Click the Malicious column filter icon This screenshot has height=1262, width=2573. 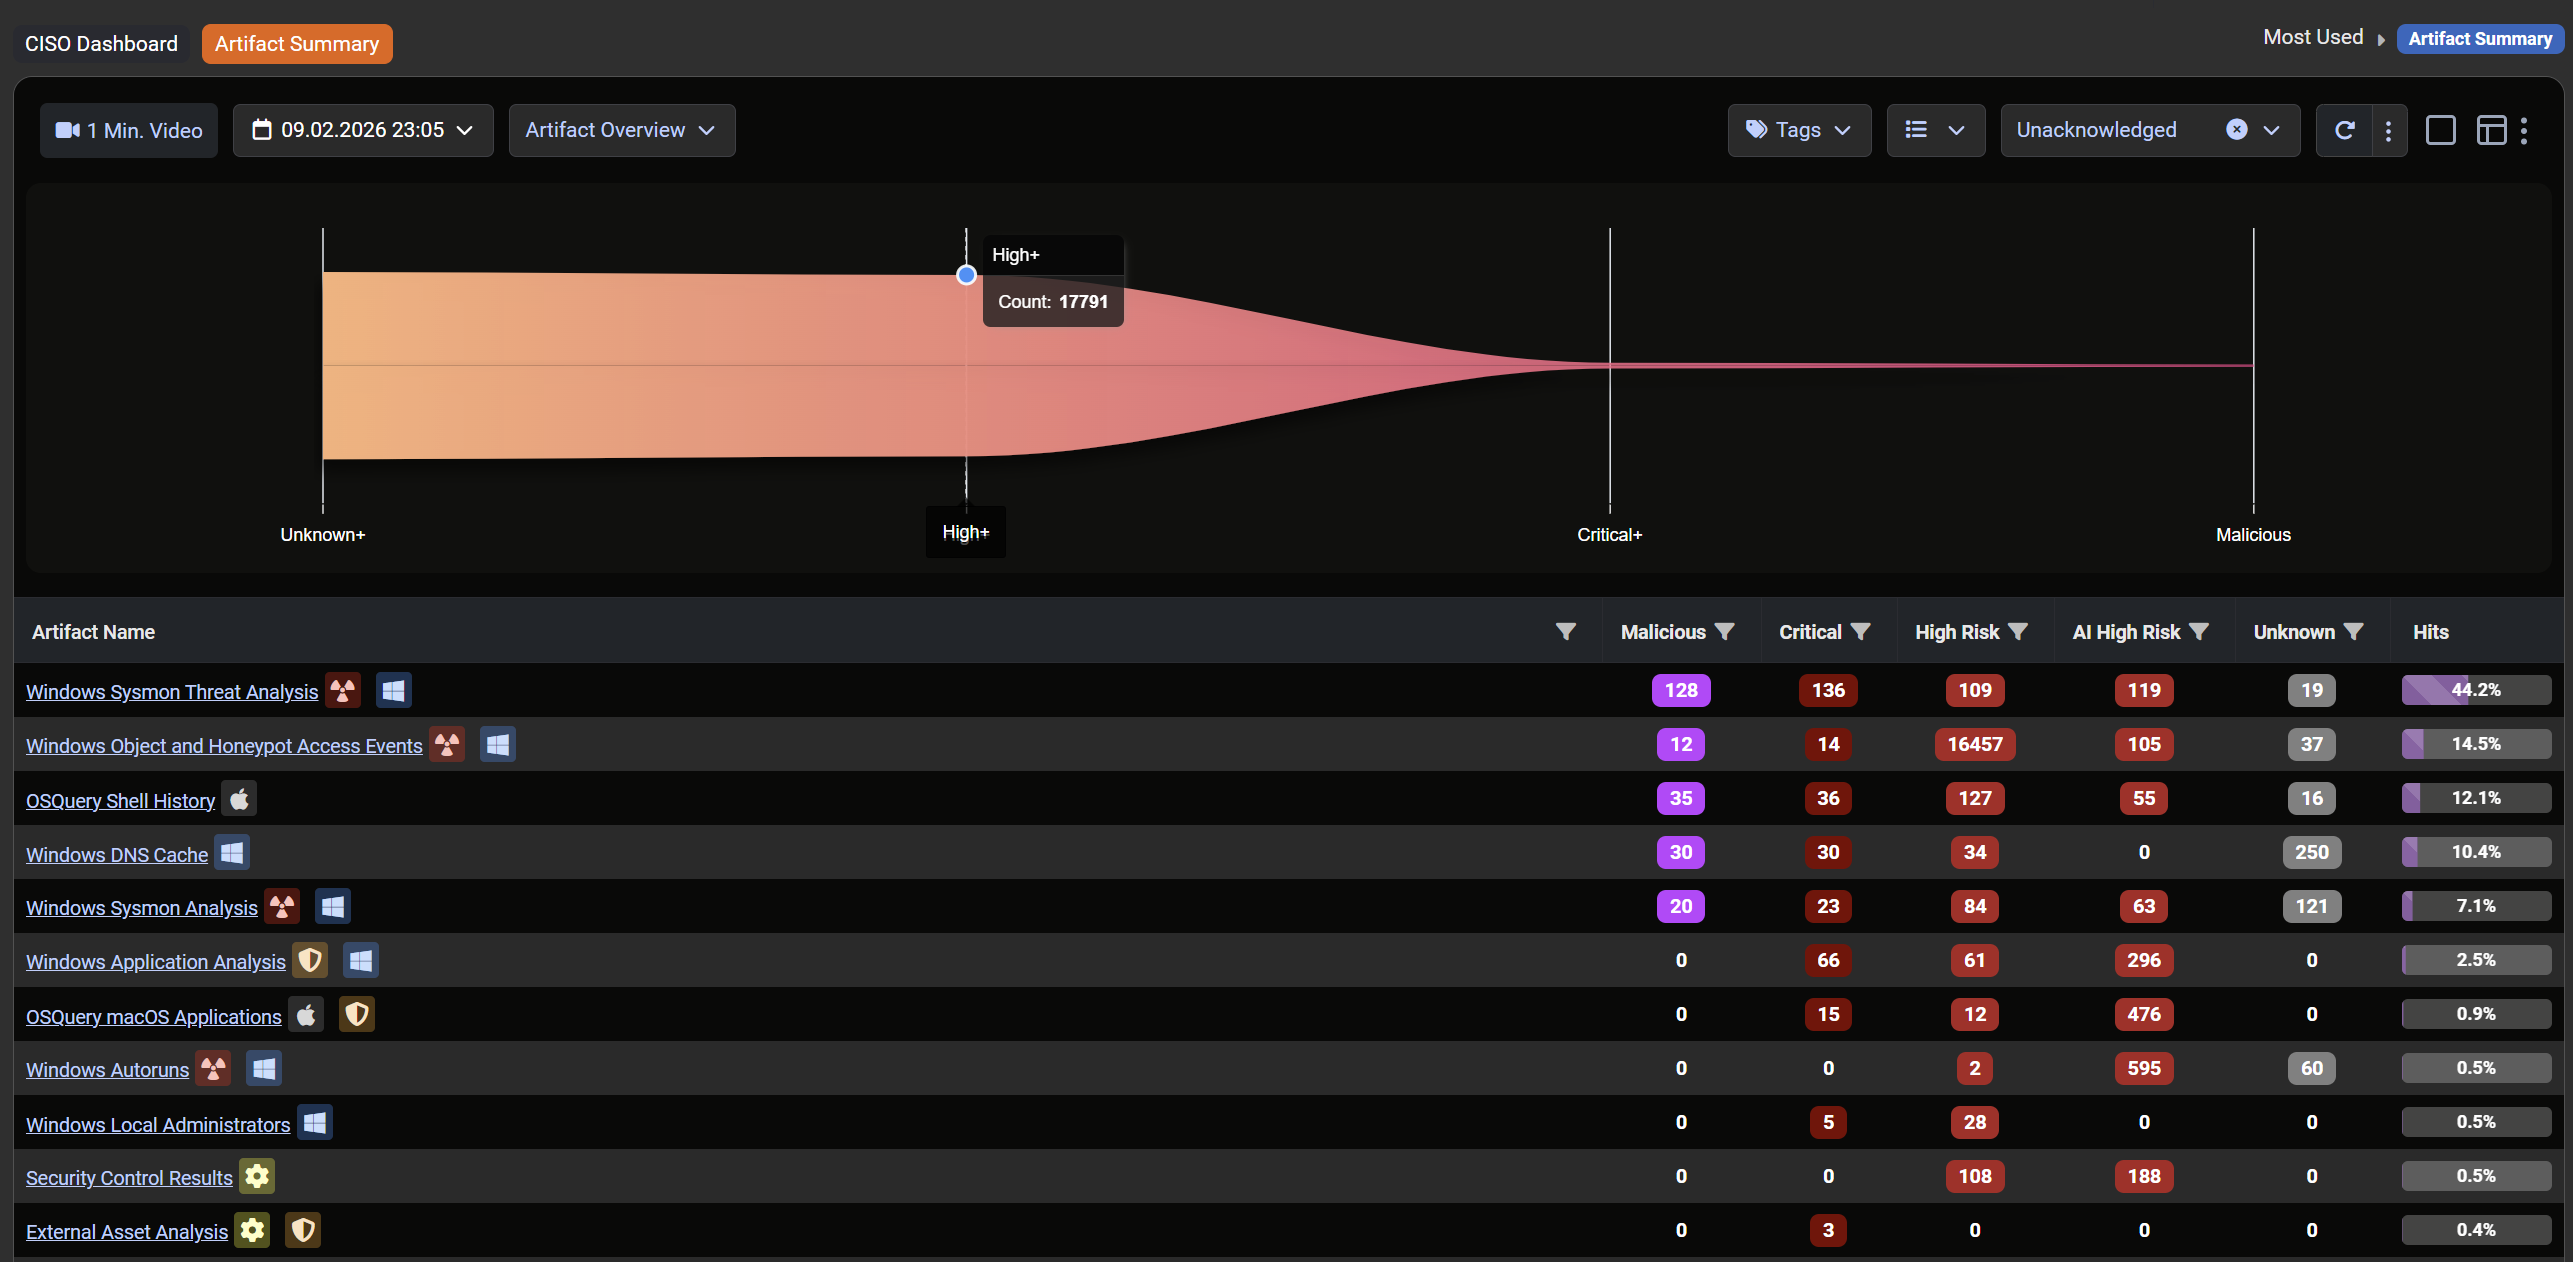pyautogui.click(x=1725, y=632)
